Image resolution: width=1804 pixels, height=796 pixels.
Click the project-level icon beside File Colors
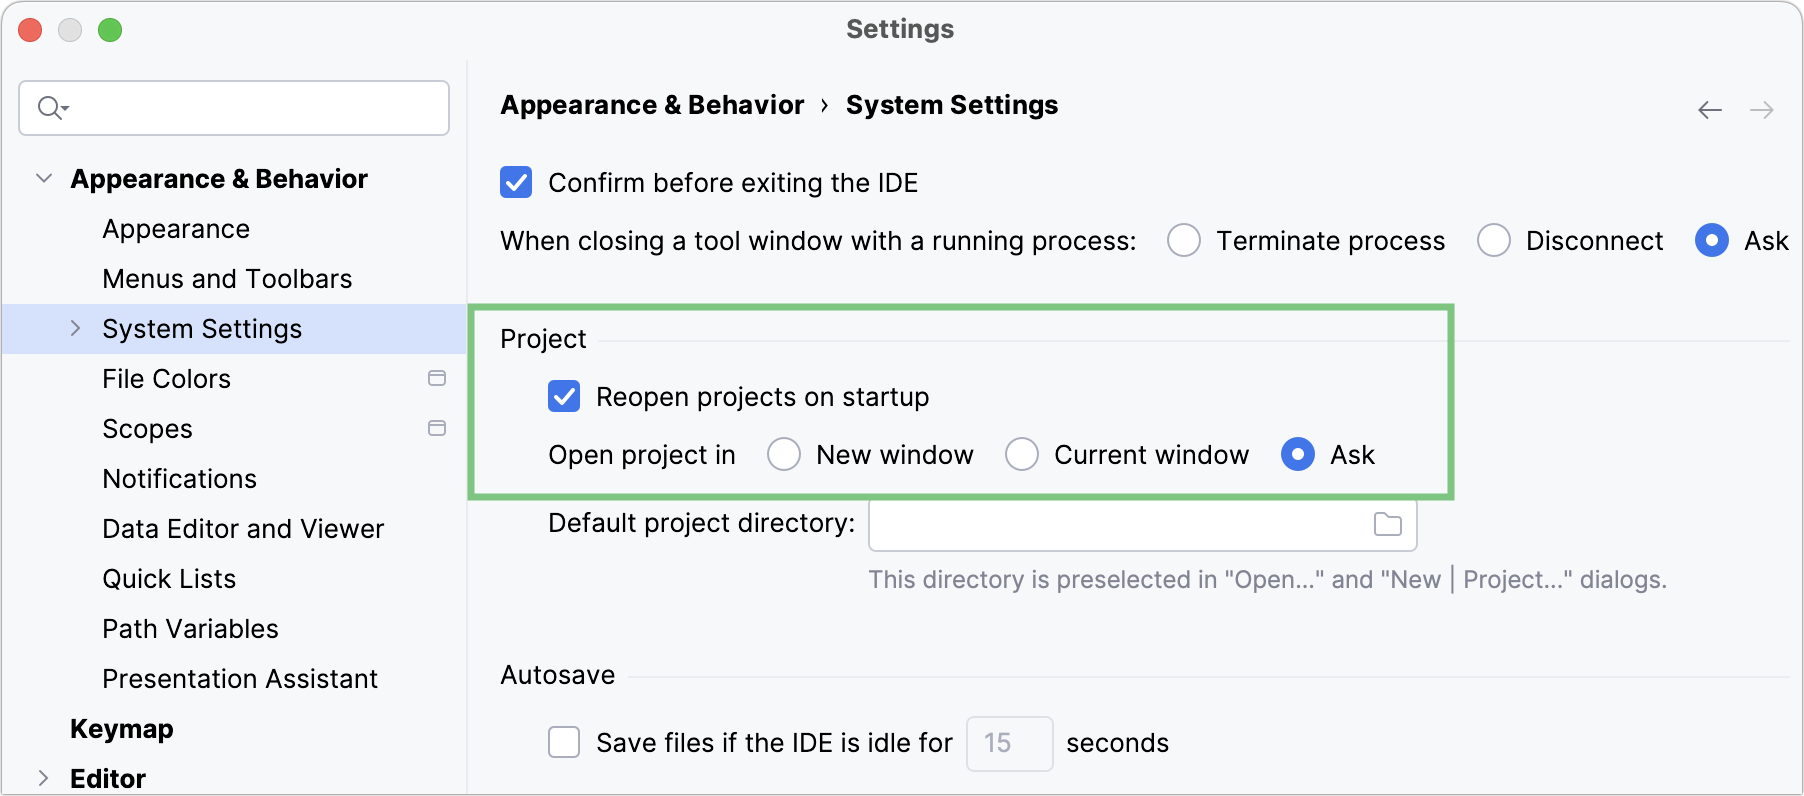pyautogui.click(x=437, y=378)
